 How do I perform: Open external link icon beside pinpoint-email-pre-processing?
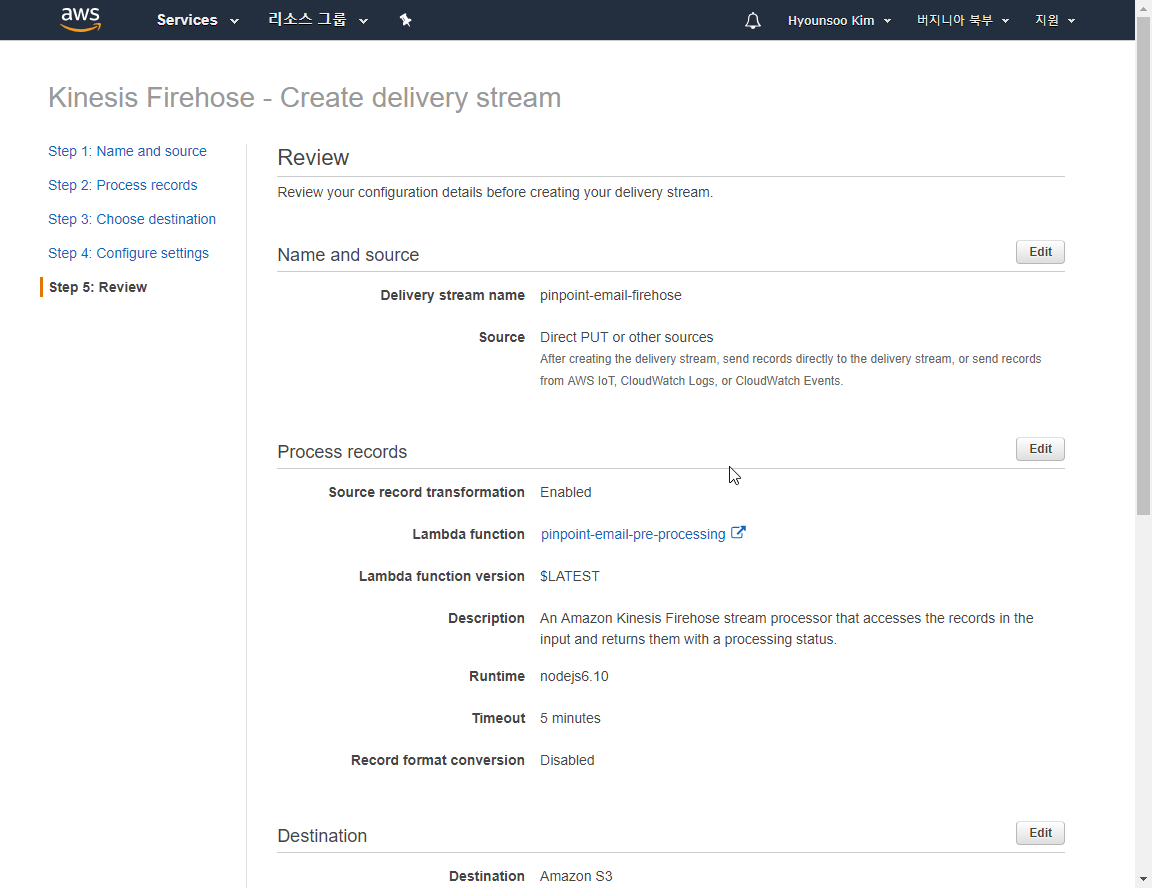[738, 533]
